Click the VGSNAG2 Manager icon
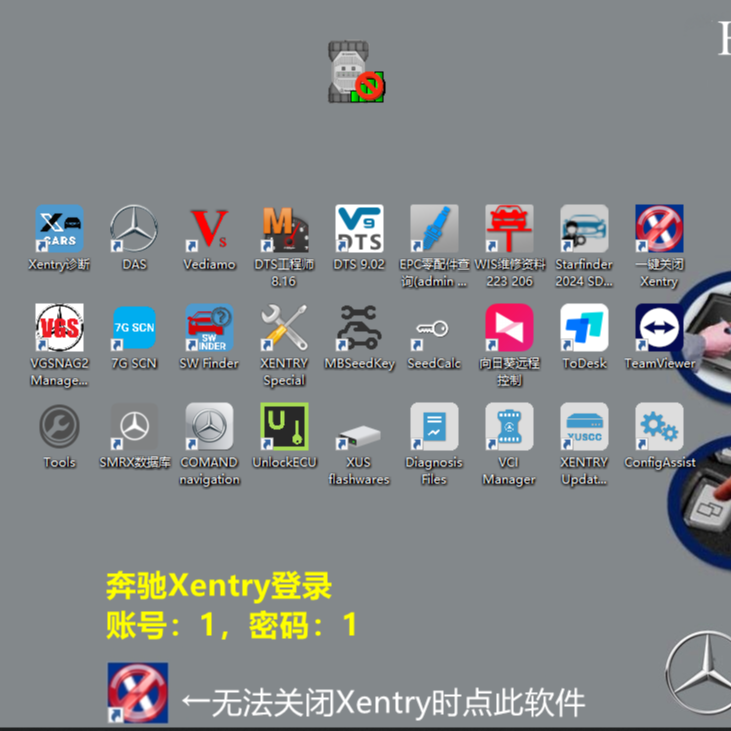 tap(59, 329)
